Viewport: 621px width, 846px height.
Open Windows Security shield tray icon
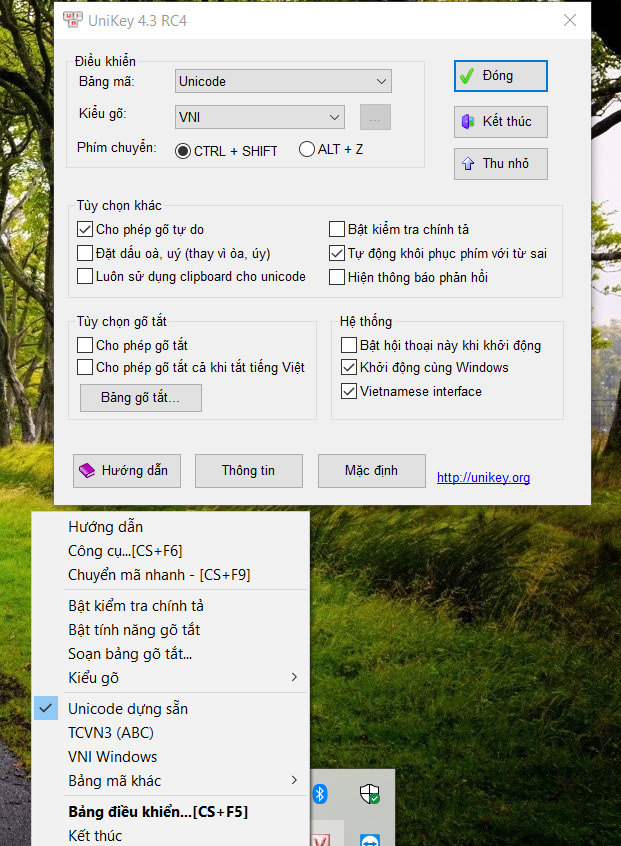pyautogui.click(x=370, y=794)
